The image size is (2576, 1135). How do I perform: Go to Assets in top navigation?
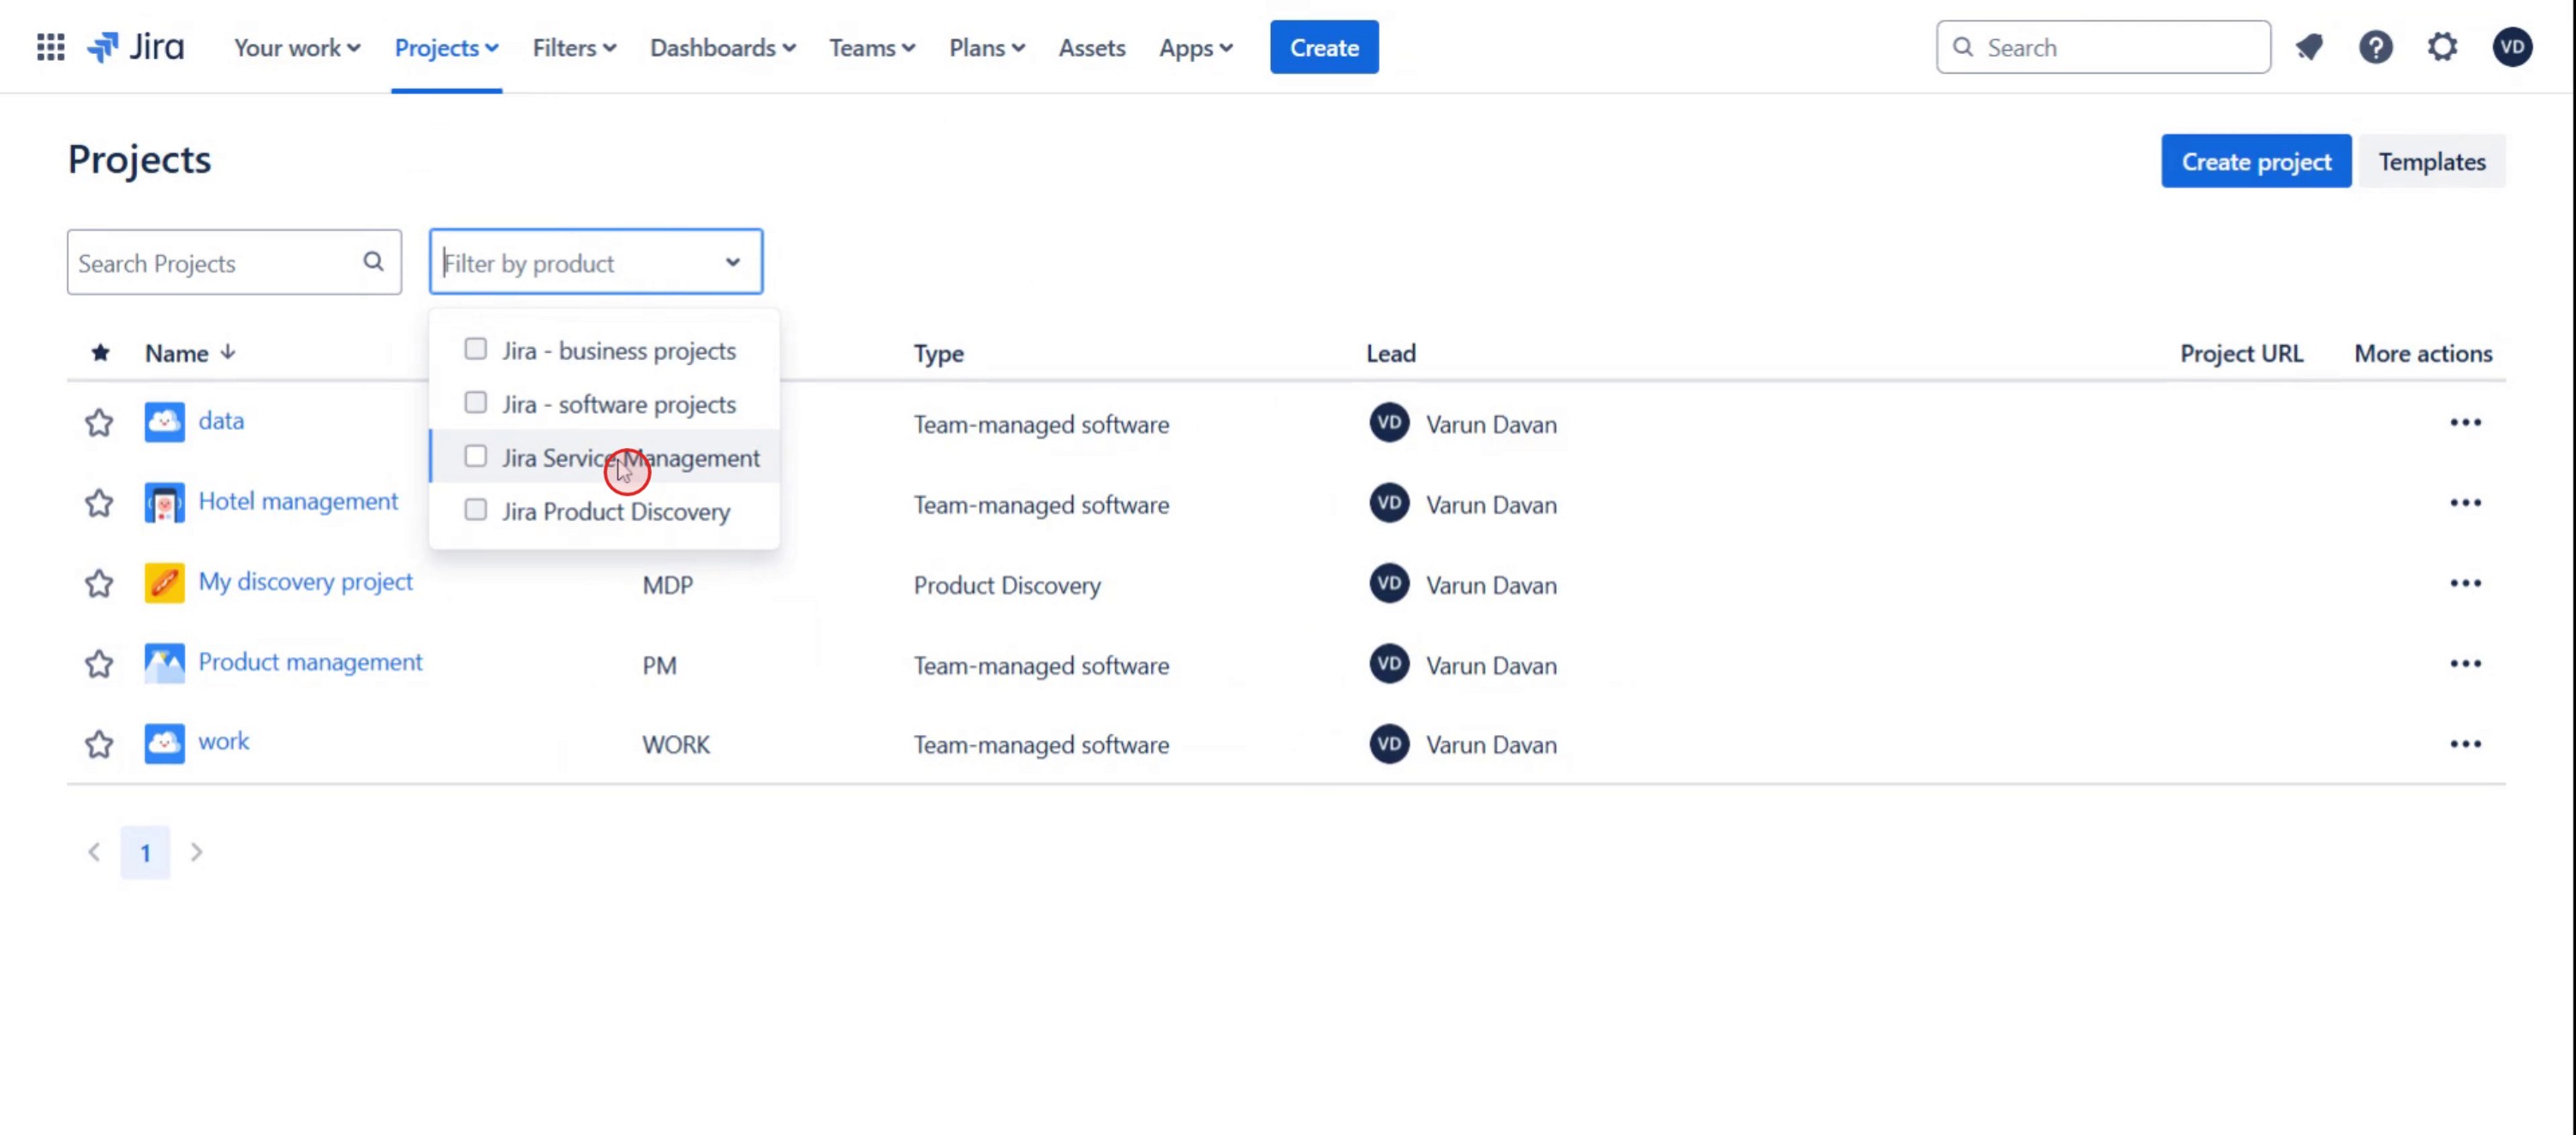click(x=1091, y=48)
